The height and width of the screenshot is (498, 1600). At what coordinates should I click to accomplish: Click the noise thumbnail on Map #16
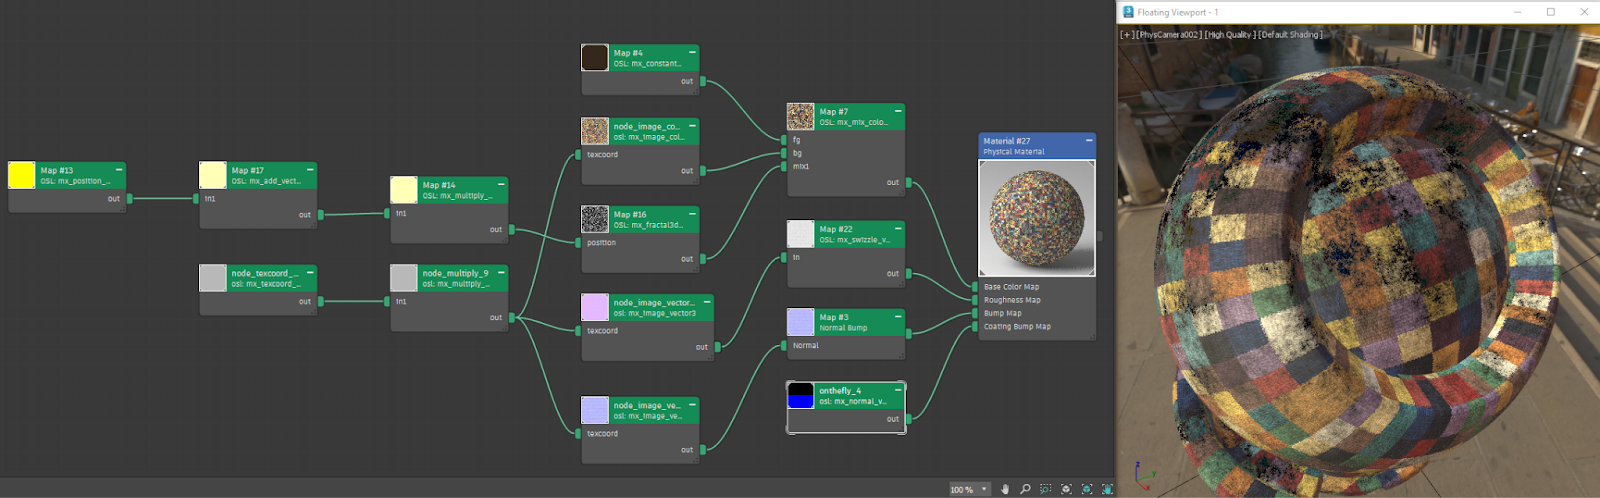[595, 219]
